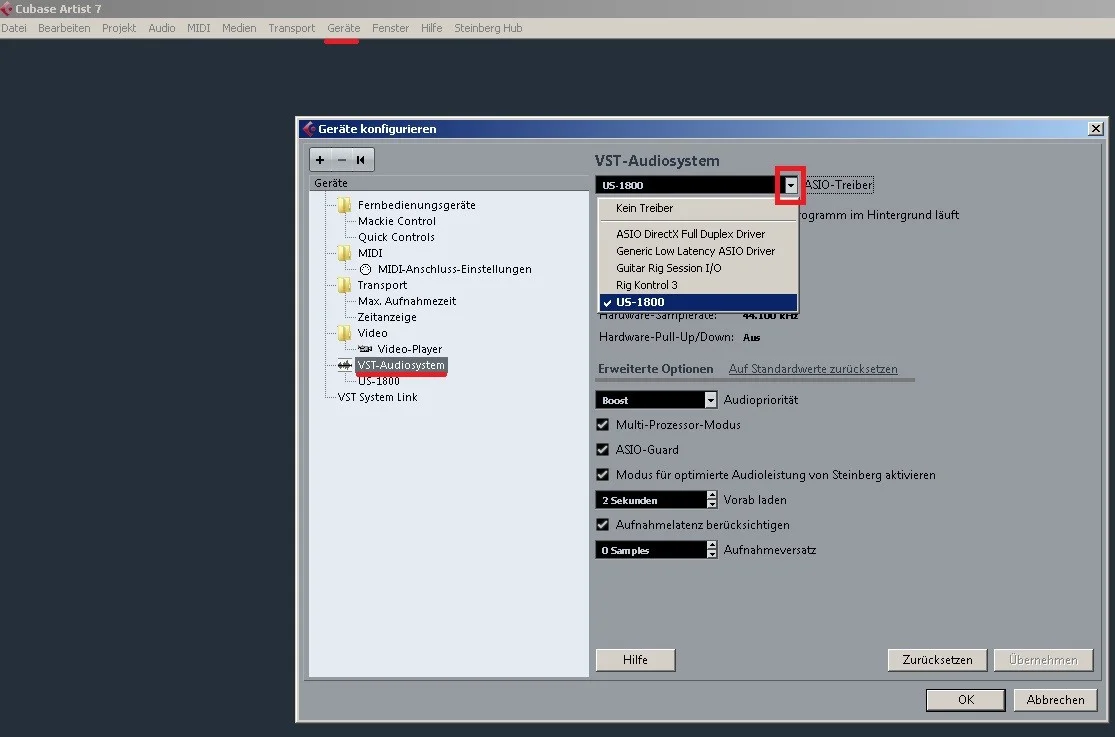Uncheck Aufnahmelatenz berücksichtigen
Image resolution: width=1115 pixels, height=737 pixels.
[602, 525]
